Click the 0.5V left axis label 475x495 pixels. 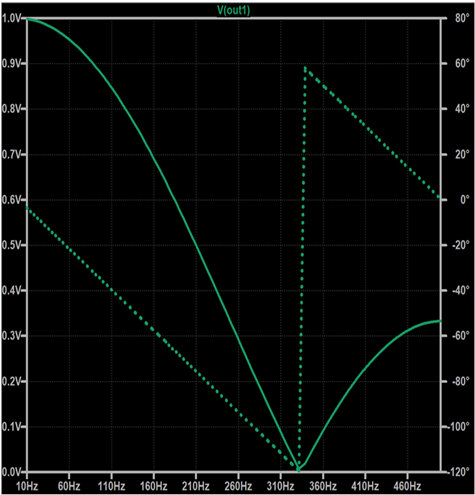click(12, 245)
